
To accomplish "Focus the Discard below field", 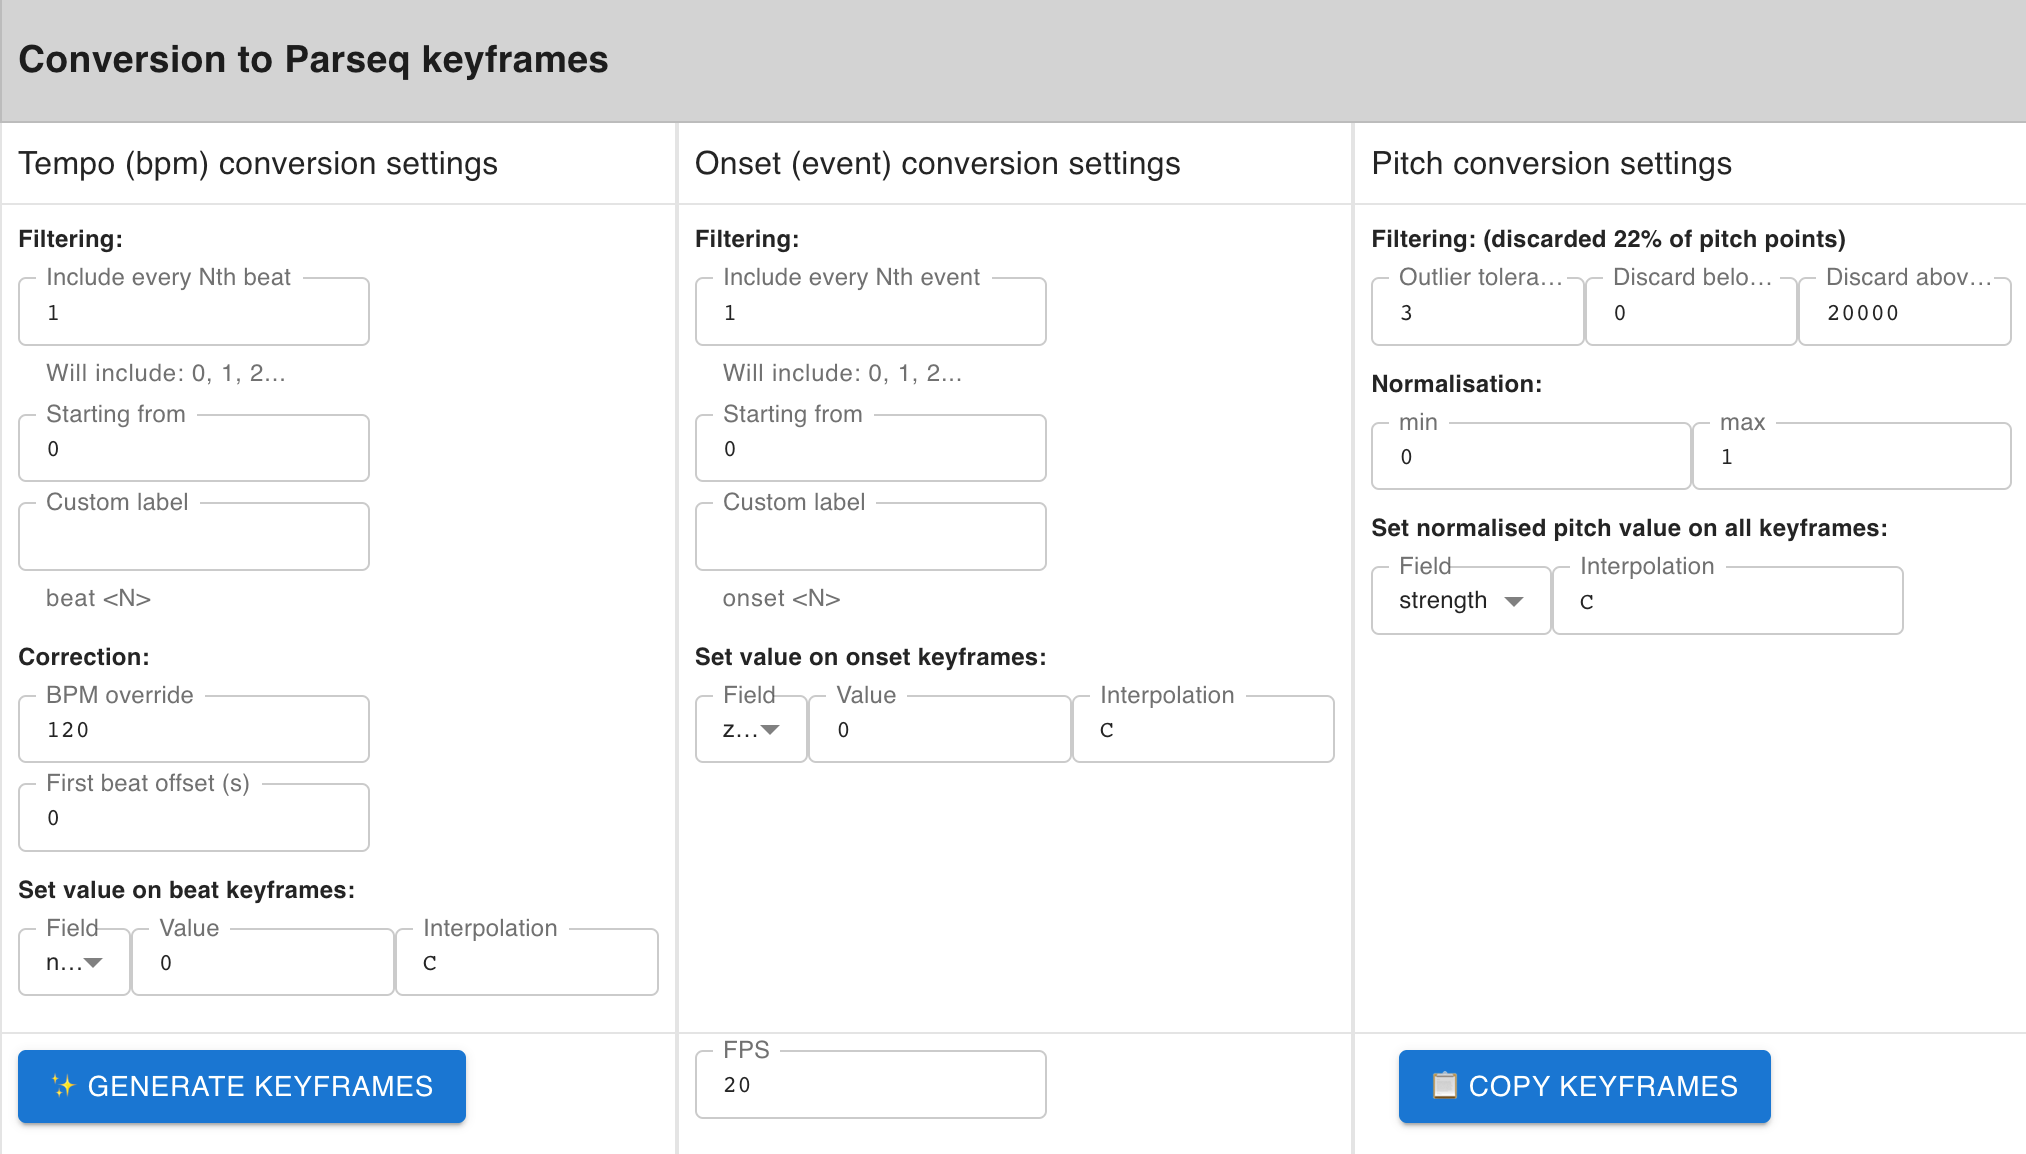I will (x=1691, y=312).
